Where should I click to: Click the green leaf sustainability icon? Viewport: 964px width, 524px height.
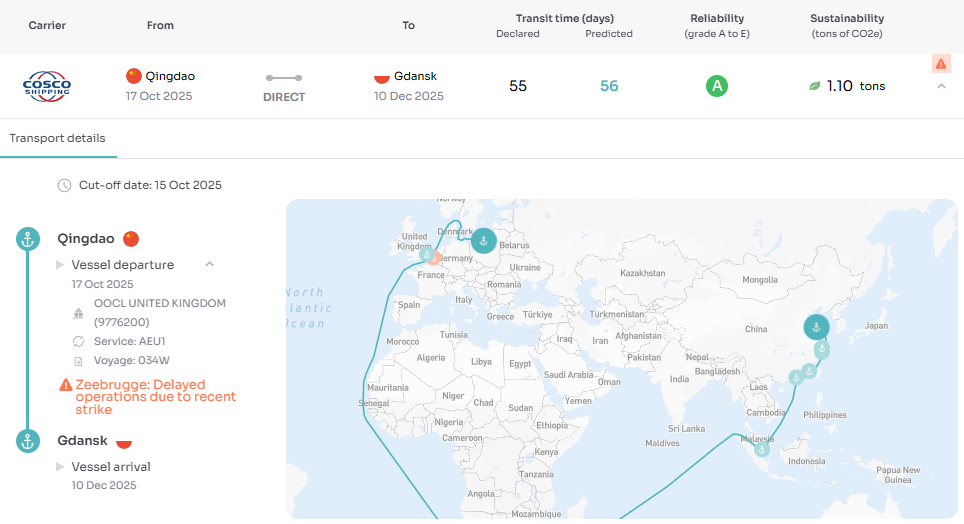click(x=815, y=87)
